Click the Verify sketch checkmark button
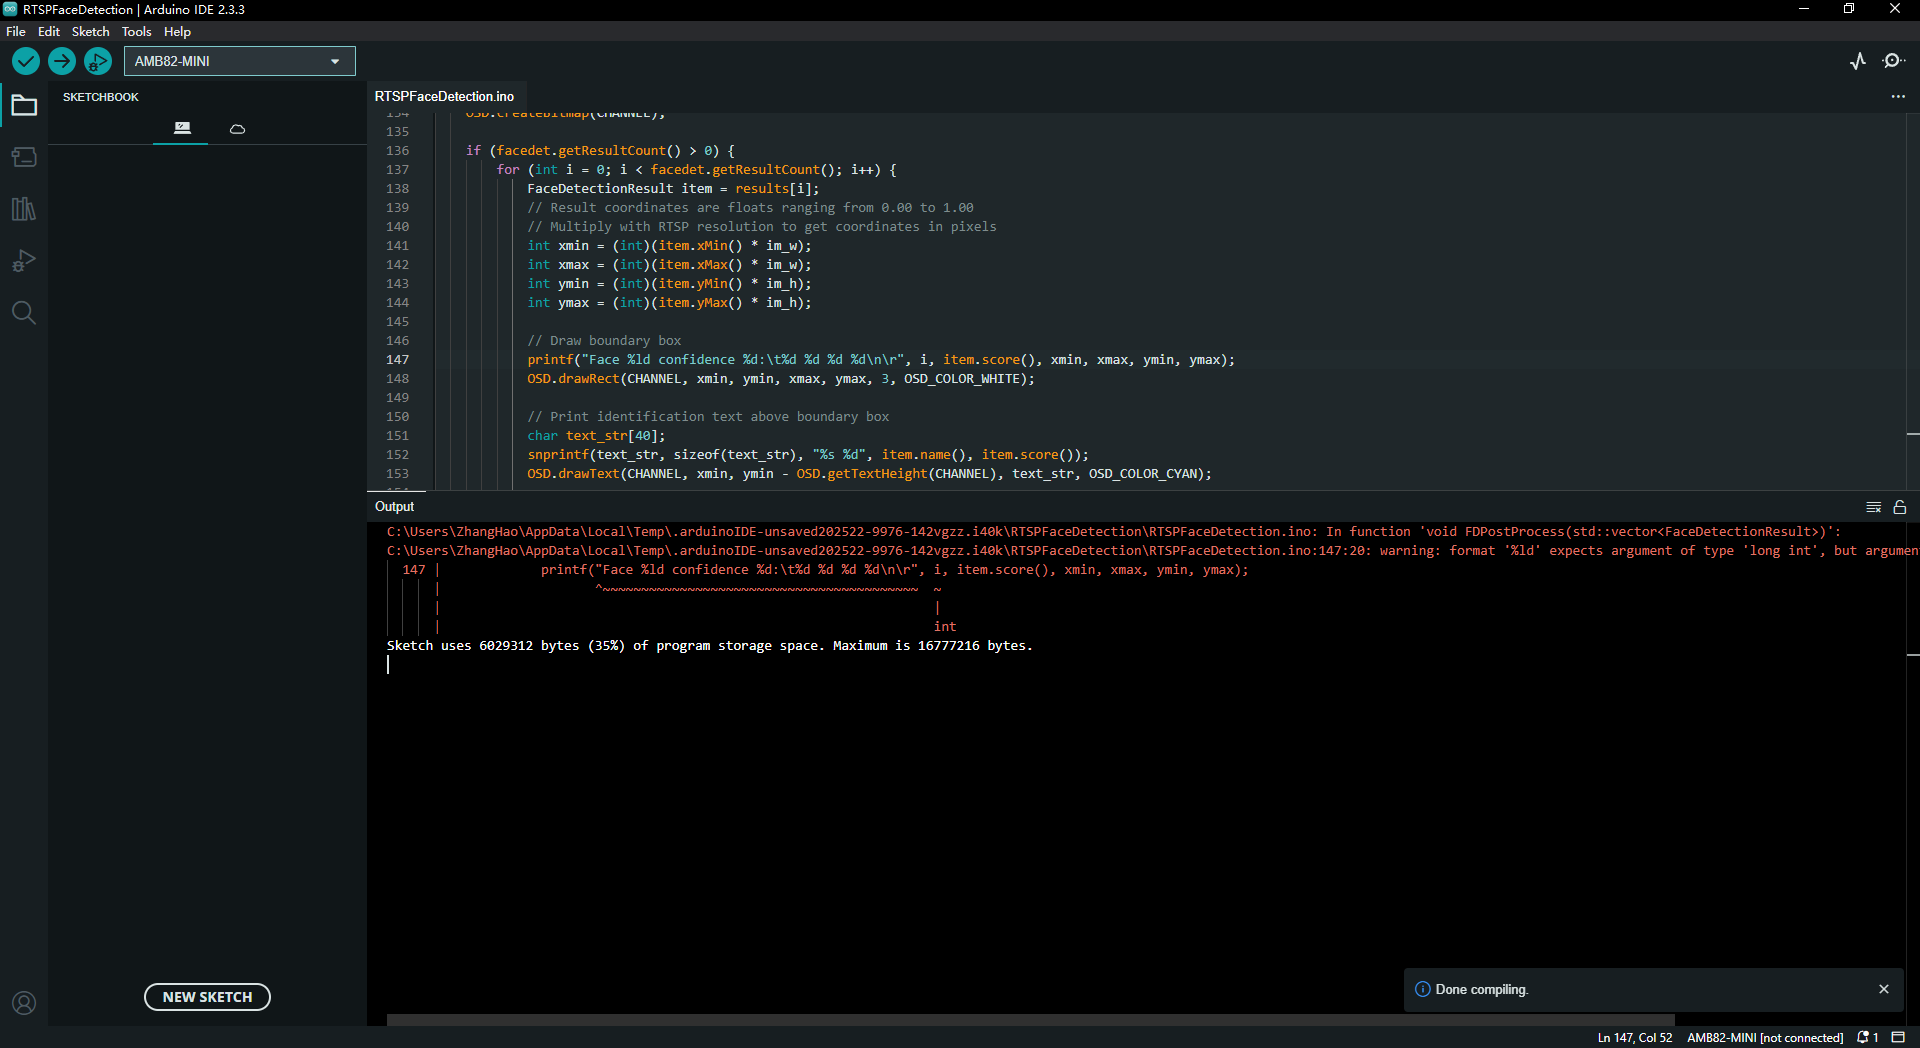The height and width of the screenshot is (1048, 1920). tap(26, 61)
